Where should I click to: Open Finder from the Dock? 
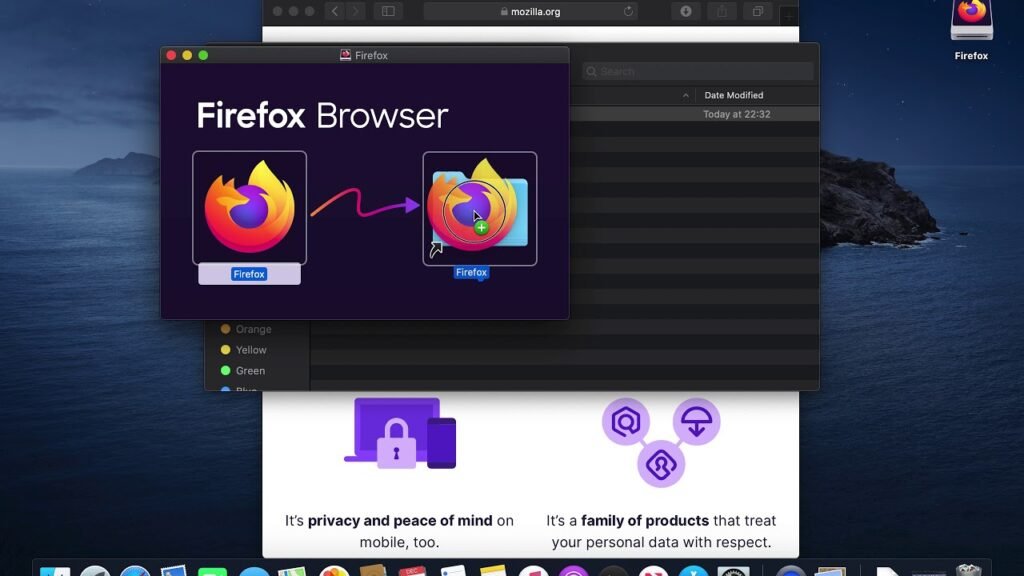tap(55, 570)
